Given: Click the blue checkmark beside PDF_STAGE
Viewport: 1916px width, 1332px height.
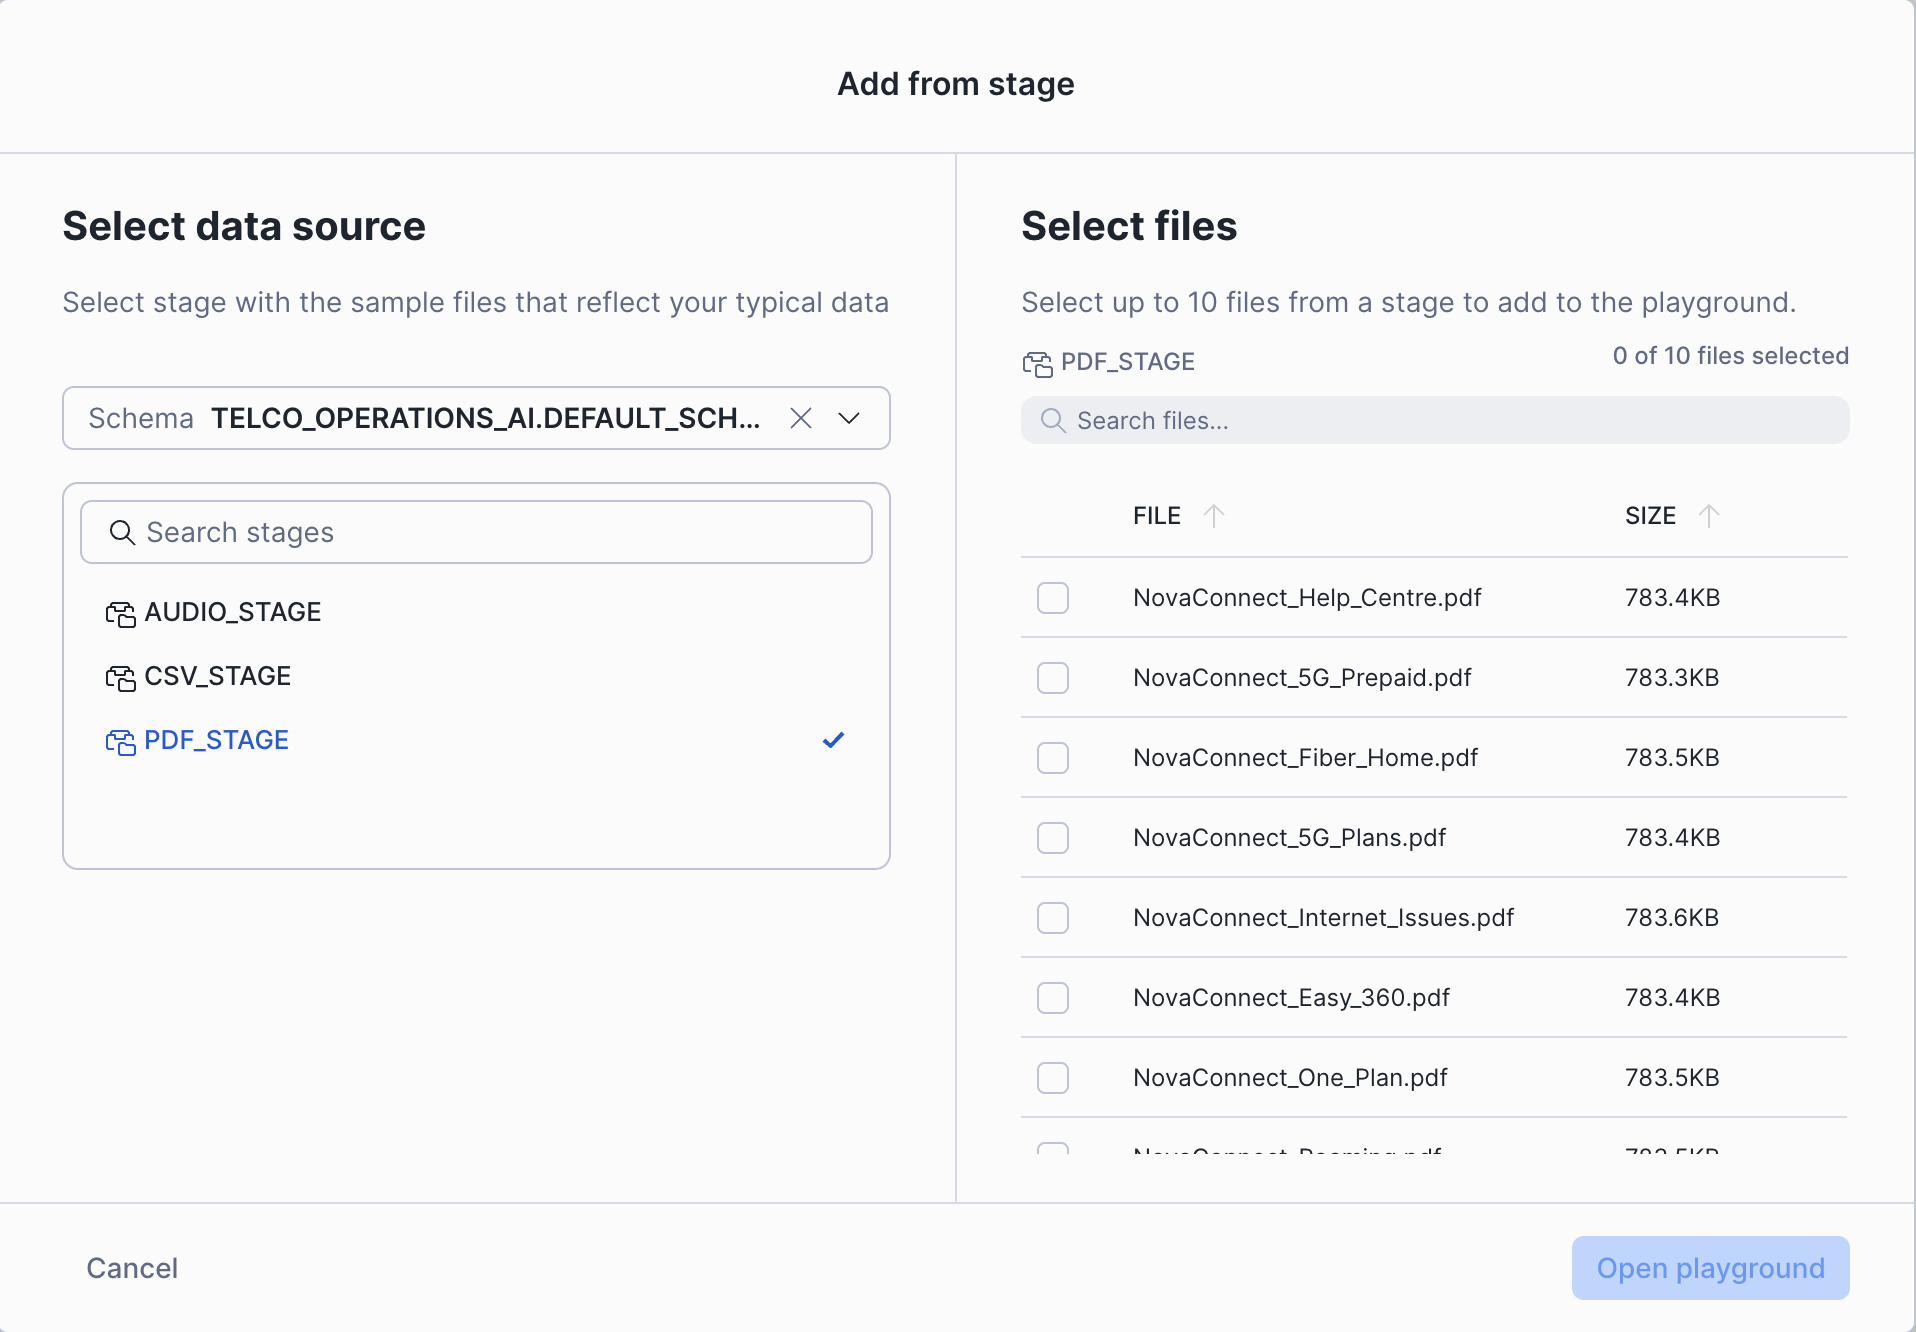Looking at the screenshot, I should [x=833, y=740].
